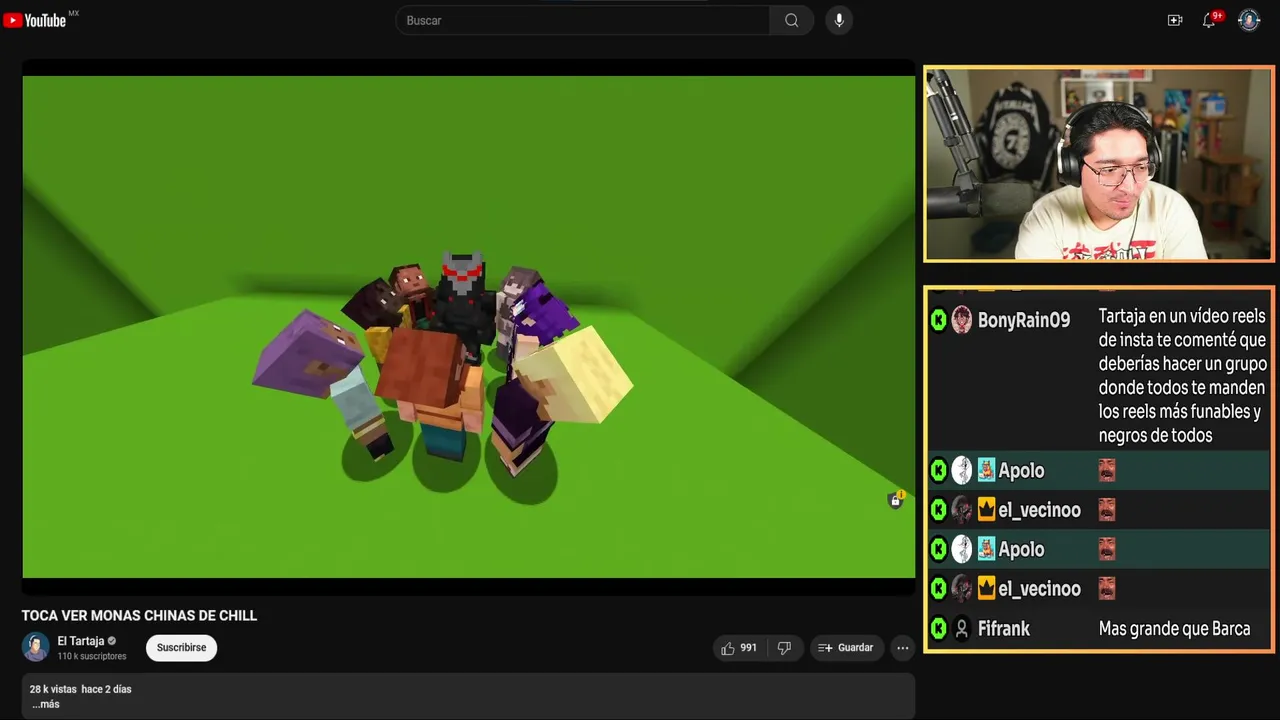This screenshot has height=720, width=1280.
Task: Click the Buscar search field
Action: tap(583, 20)
